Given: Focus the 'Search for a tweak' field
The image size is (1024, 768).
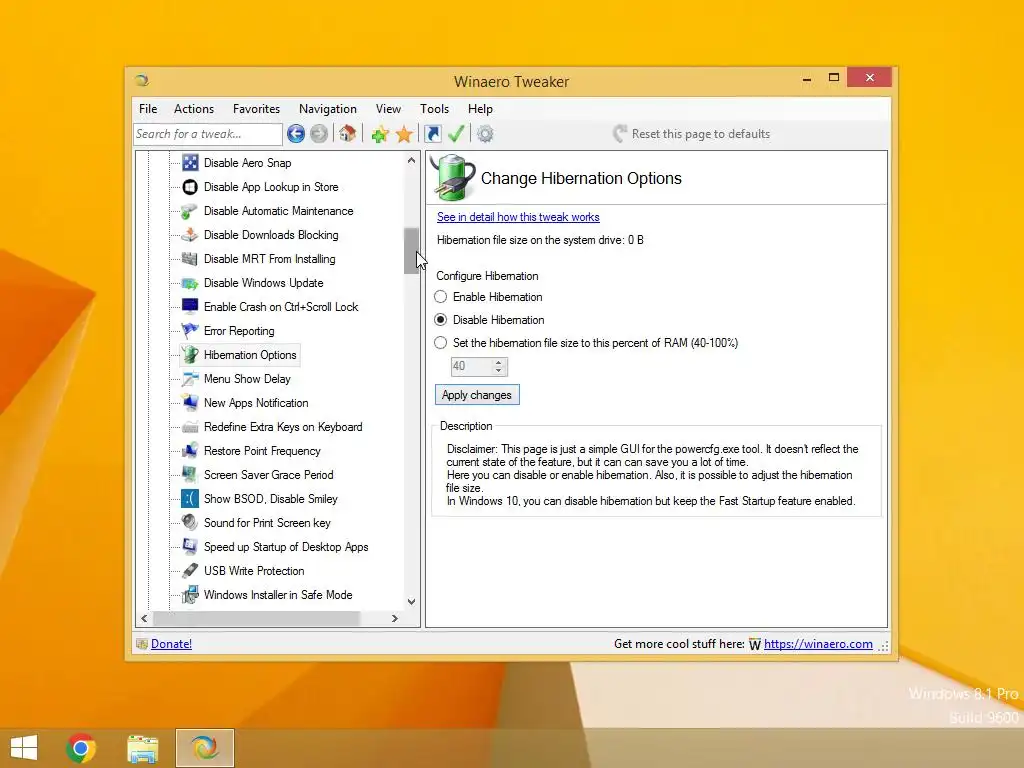Looking at the screenshot, I should [208, 134].
